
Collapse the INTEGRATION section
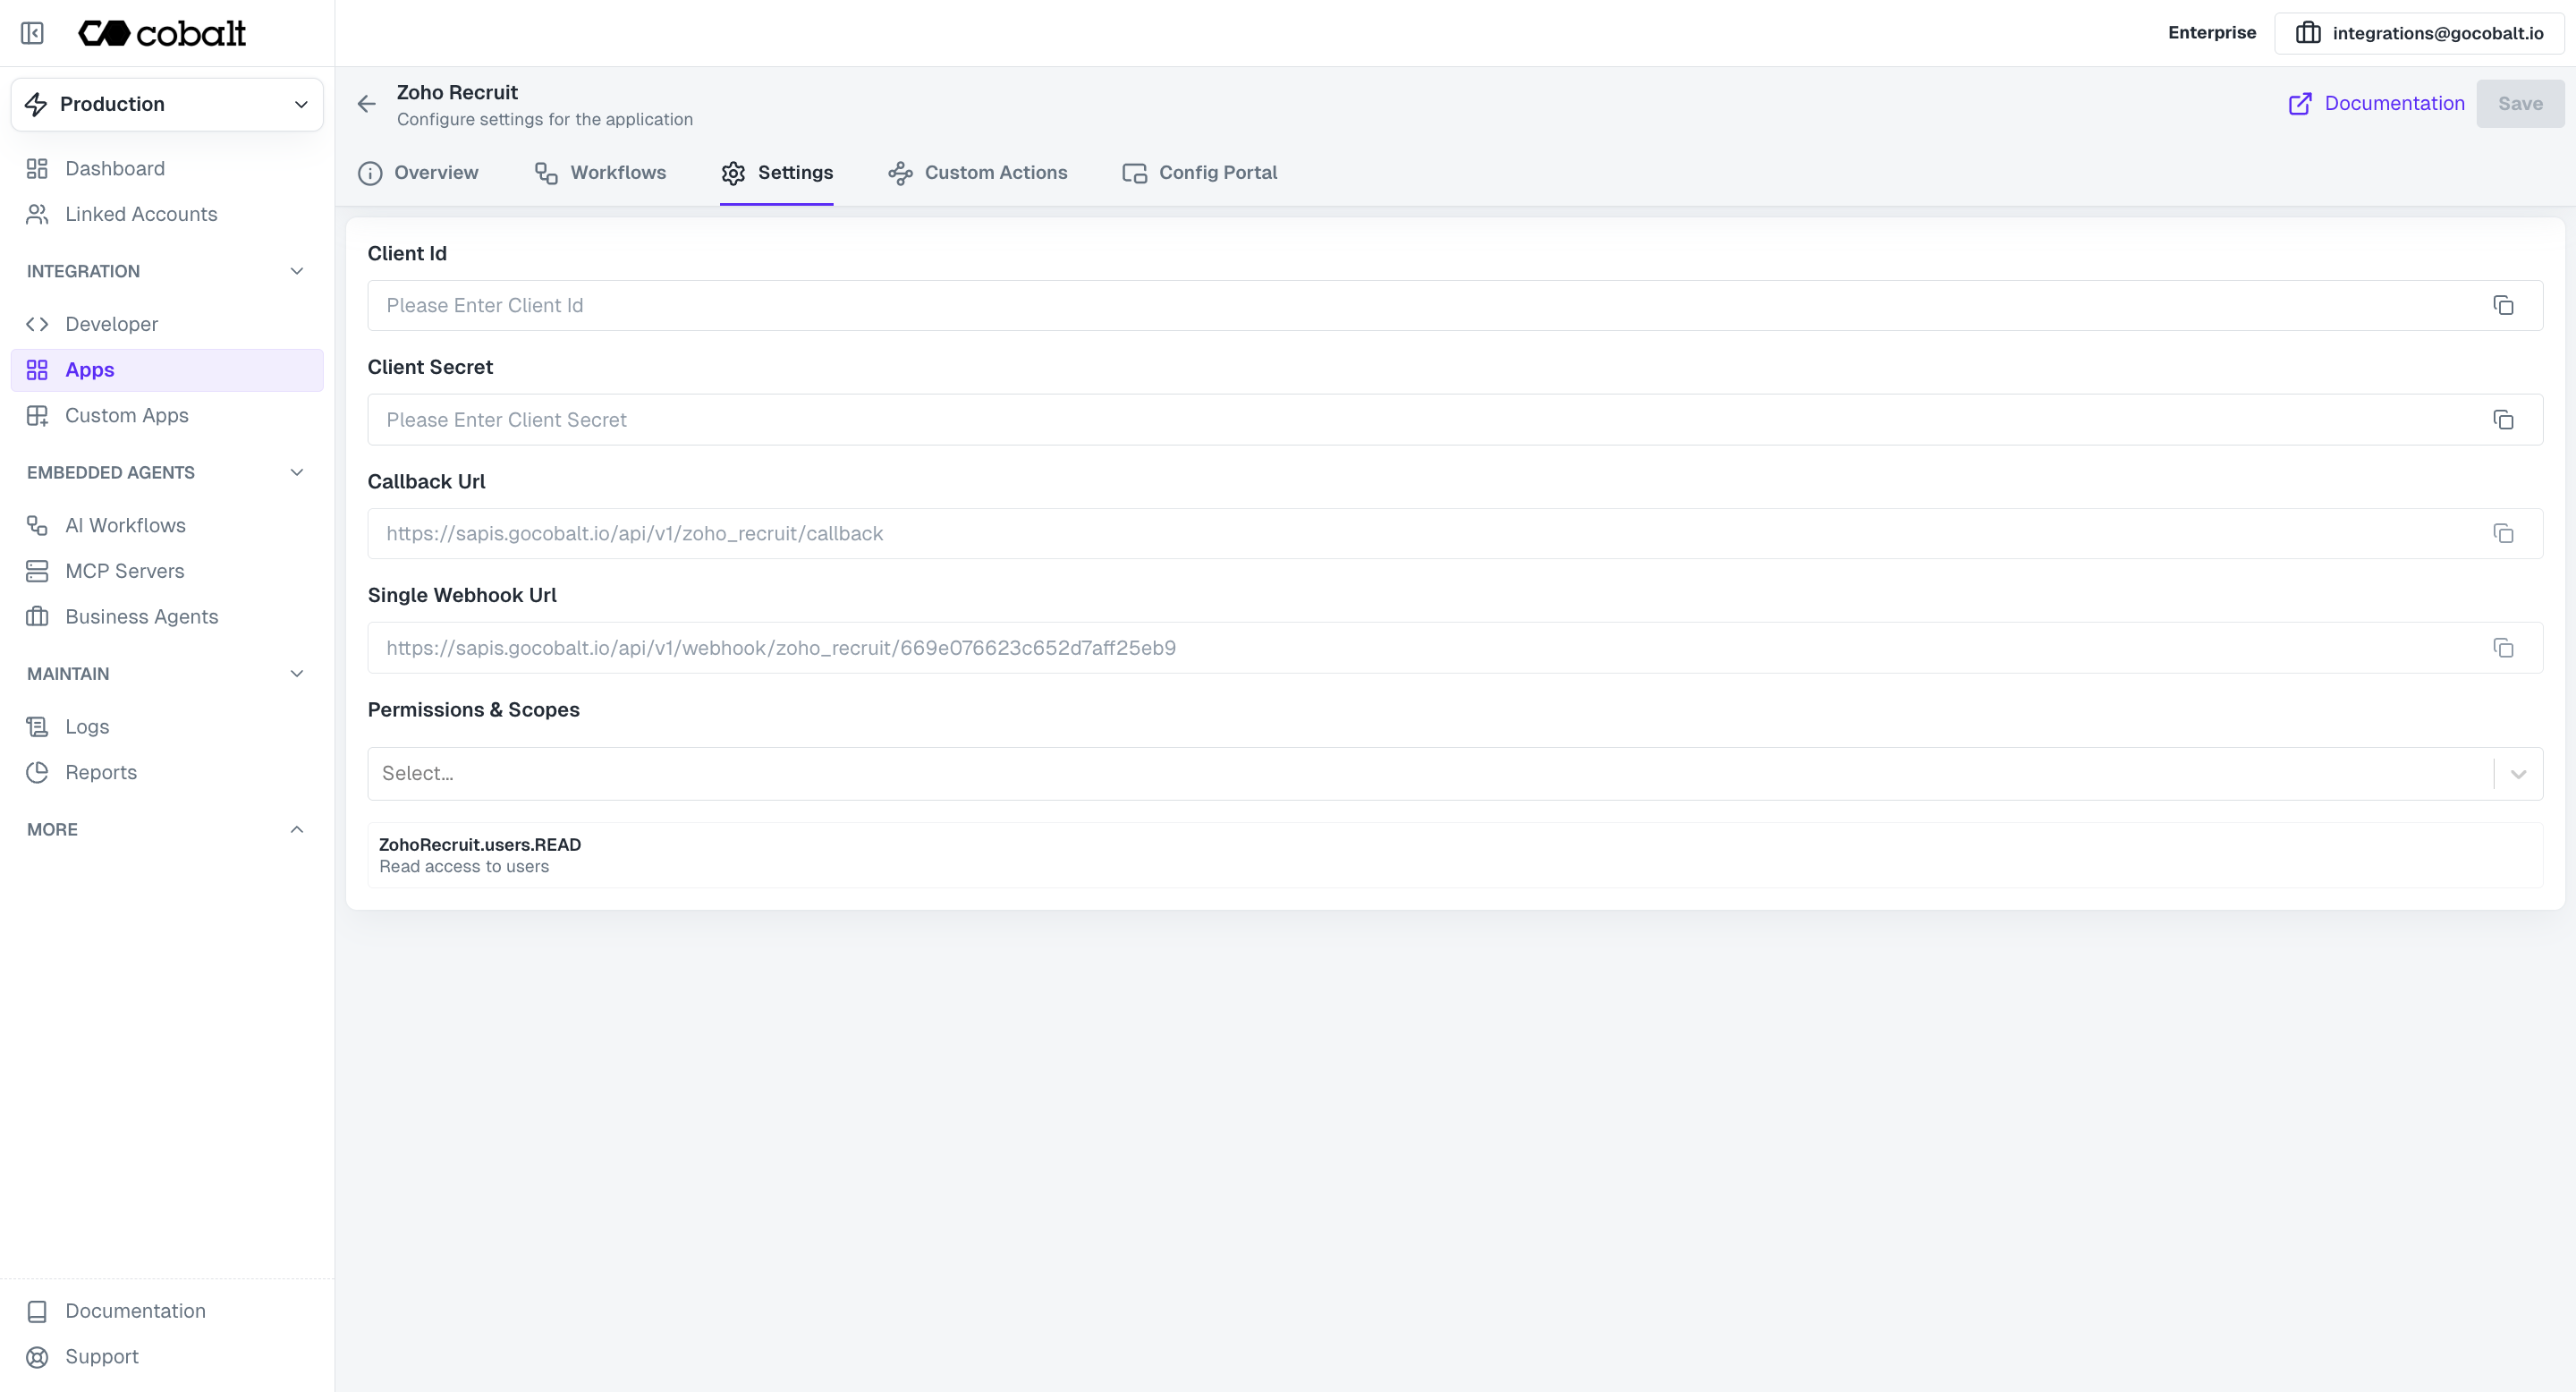[296, 270]
